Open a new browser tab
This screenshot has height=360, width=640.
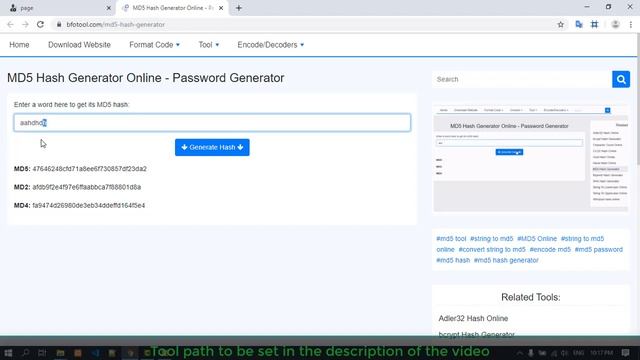(x=239, y=8)
